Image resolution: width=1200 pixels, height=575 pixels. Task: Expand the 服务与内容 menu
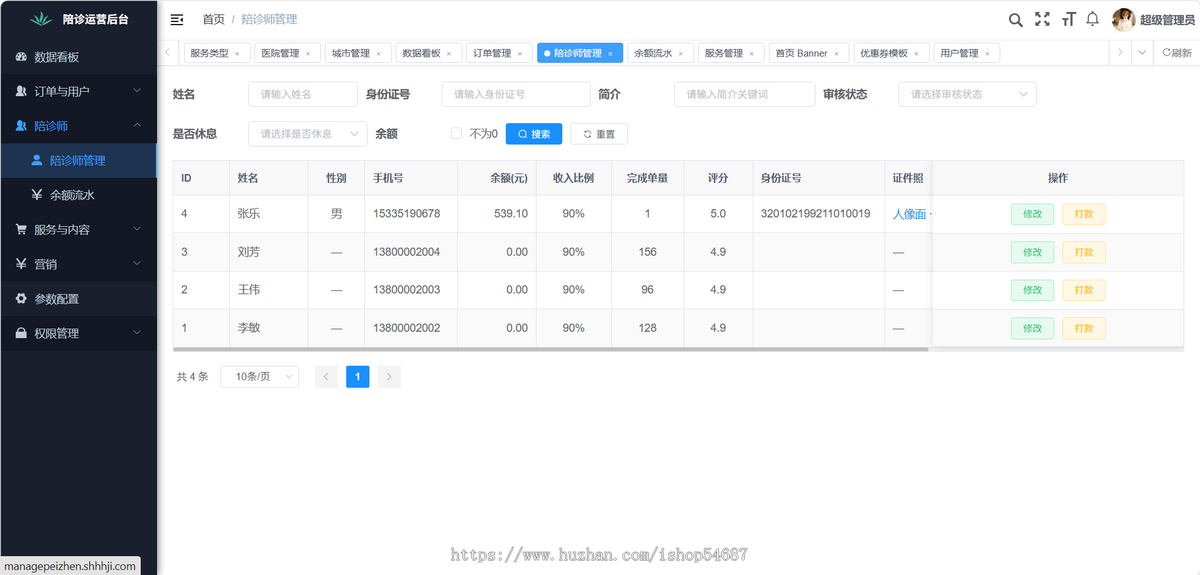point(78,229)
